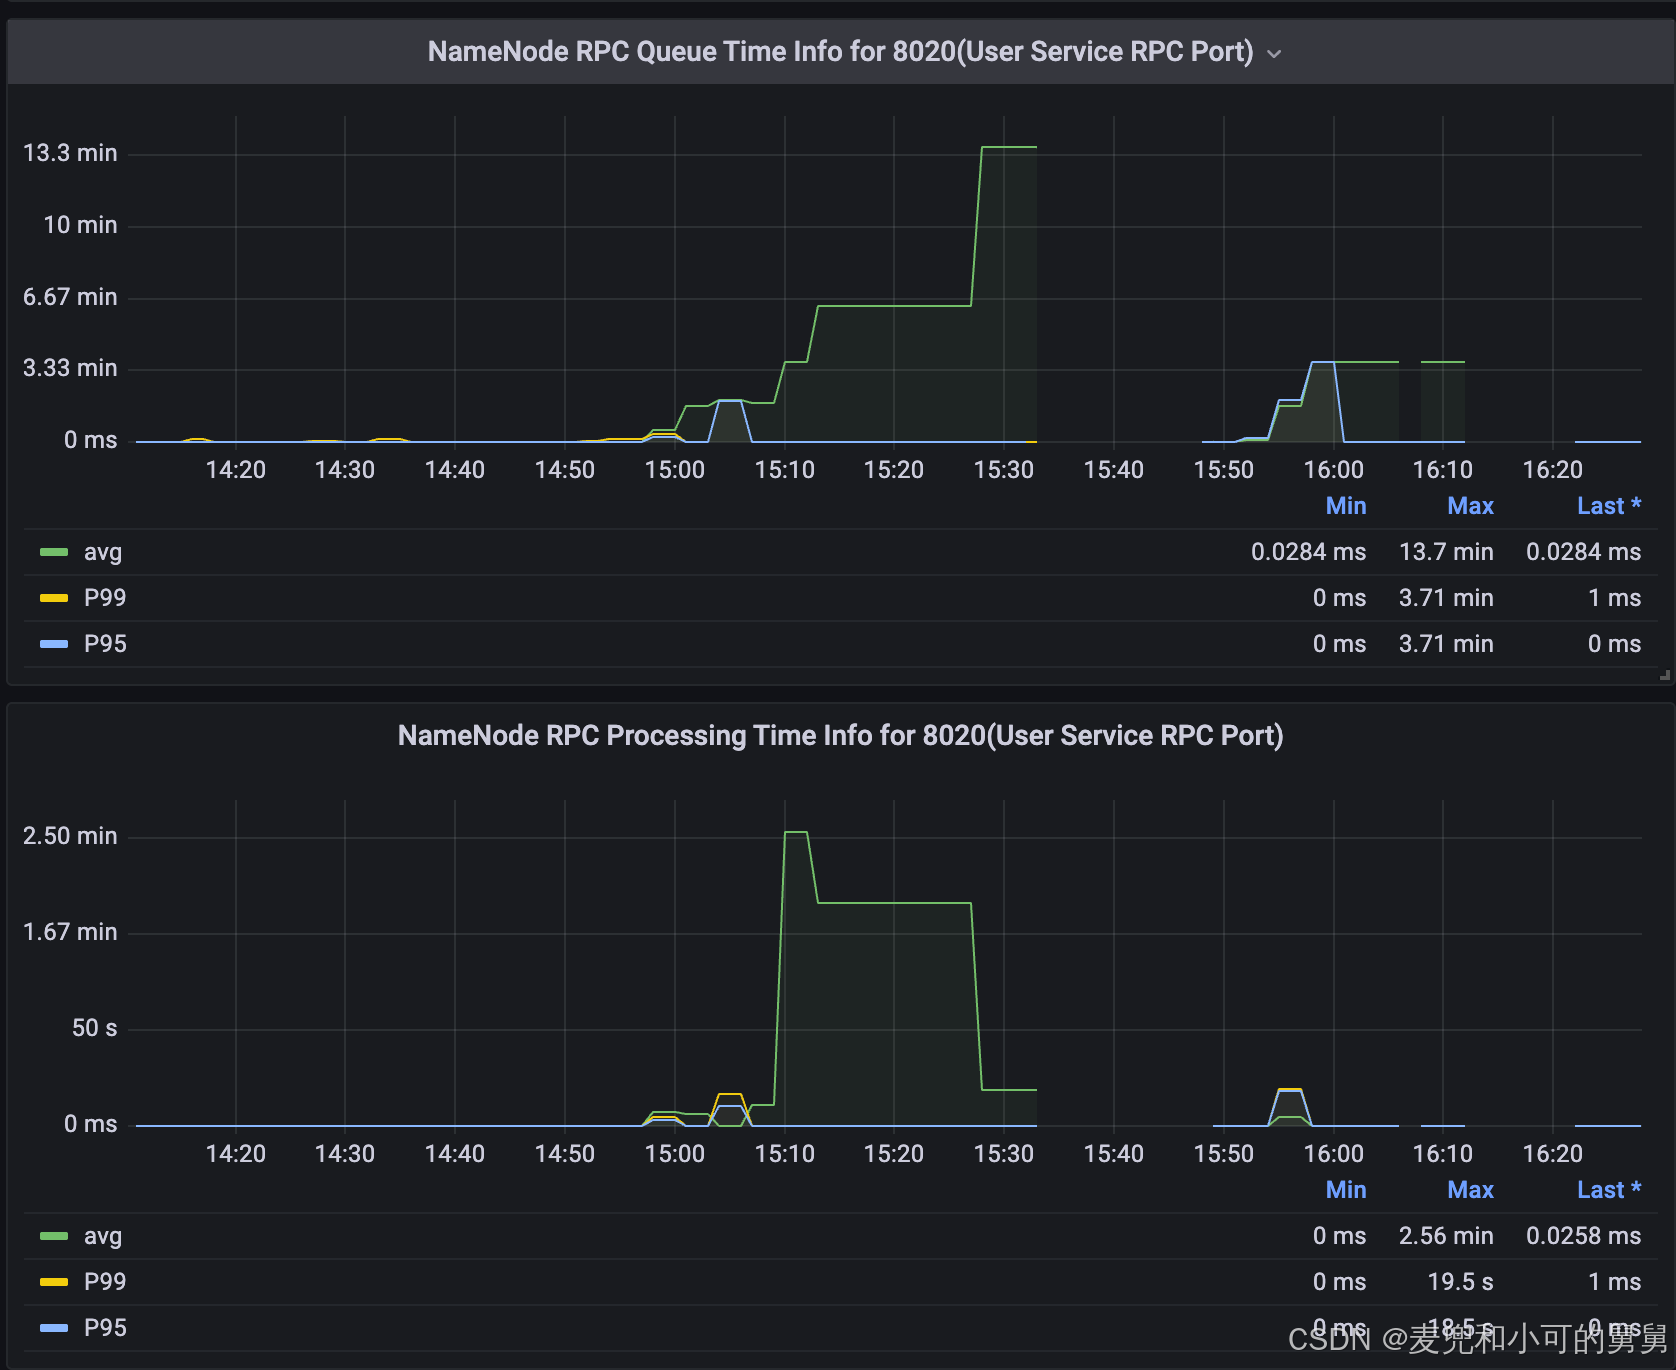Click yellow P99 swatch in Processing Time legend
The image size is (1676, 1370).
point(54,1282)
